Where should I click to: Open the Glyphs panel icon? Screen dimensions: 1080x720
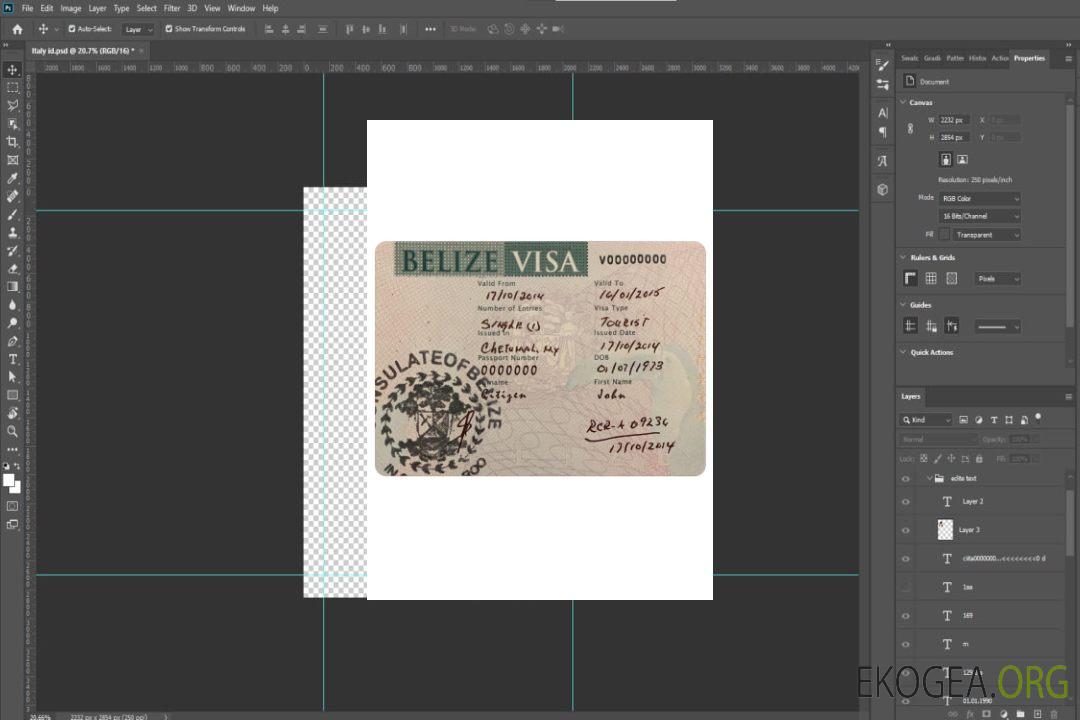tap(883, 161)
